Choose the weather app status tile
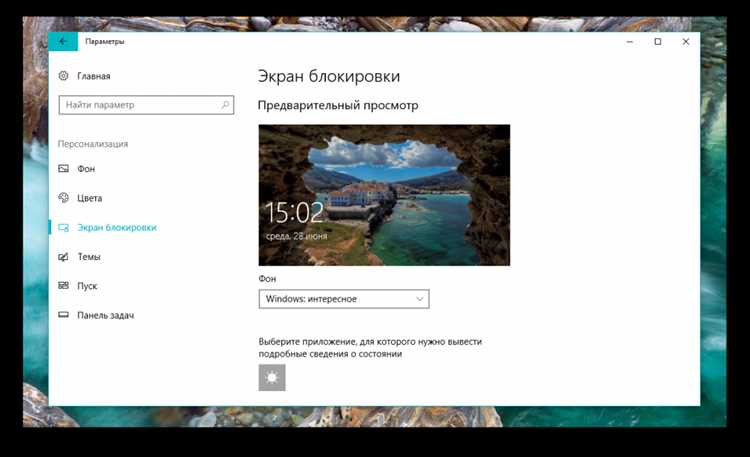The image size is (750, 457). (x=272, y=378)
